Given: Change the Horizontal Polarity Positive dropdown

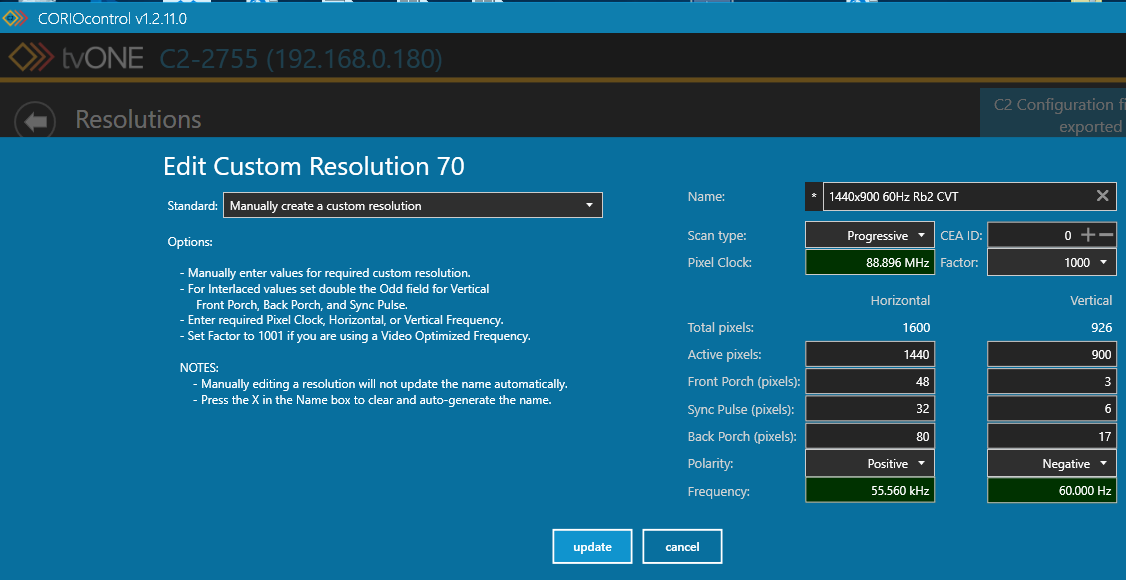Looking at the screenshot, I should click(x=869, y=464).
